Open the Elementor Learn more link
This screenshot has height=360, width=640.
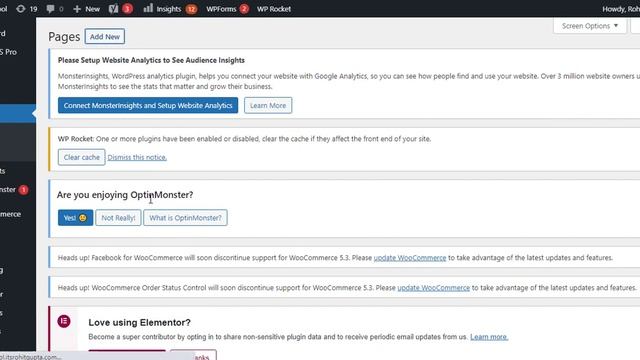(x=489, y=337)
